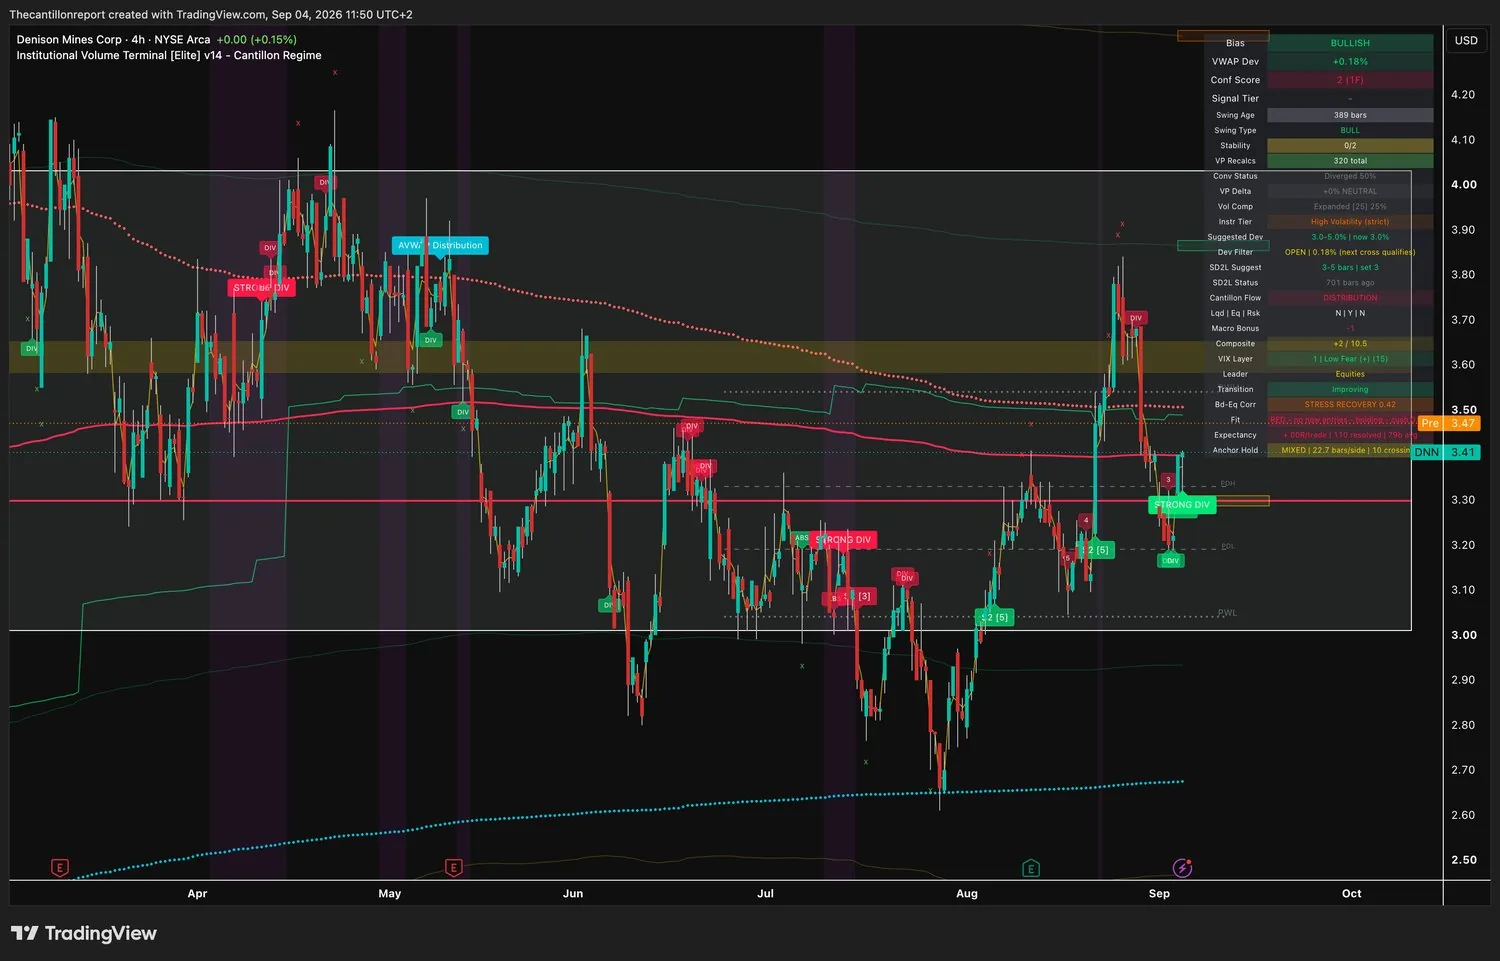Click the Macro Bonus -1 value
Image resolution: width=1500 pixels, height=961 pixels.
pyautogui.click(x=1350, y=329)
